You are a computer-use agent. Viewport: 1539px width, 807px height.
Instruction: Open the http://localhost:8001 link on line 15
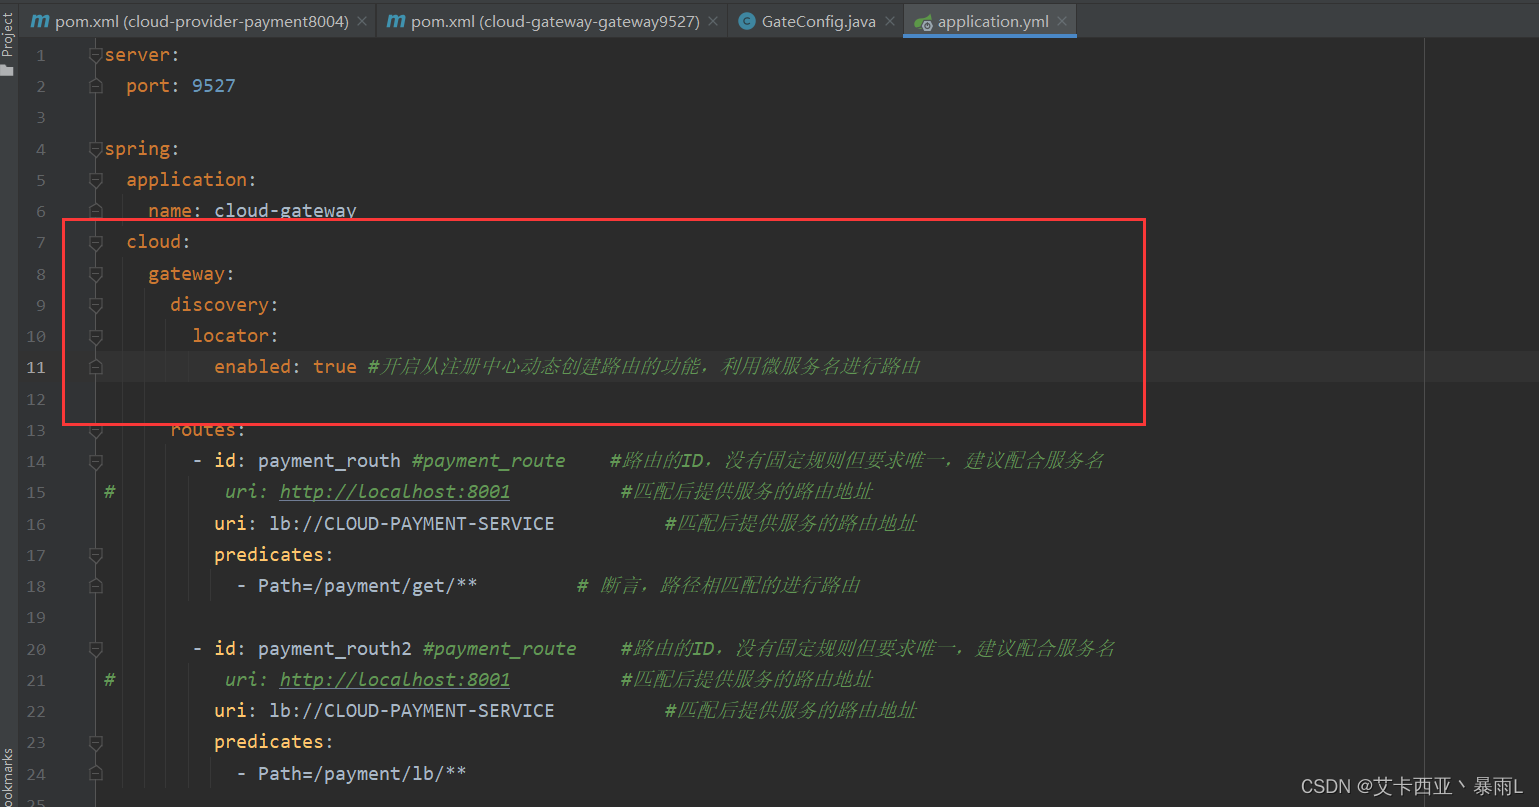[395, 492]
